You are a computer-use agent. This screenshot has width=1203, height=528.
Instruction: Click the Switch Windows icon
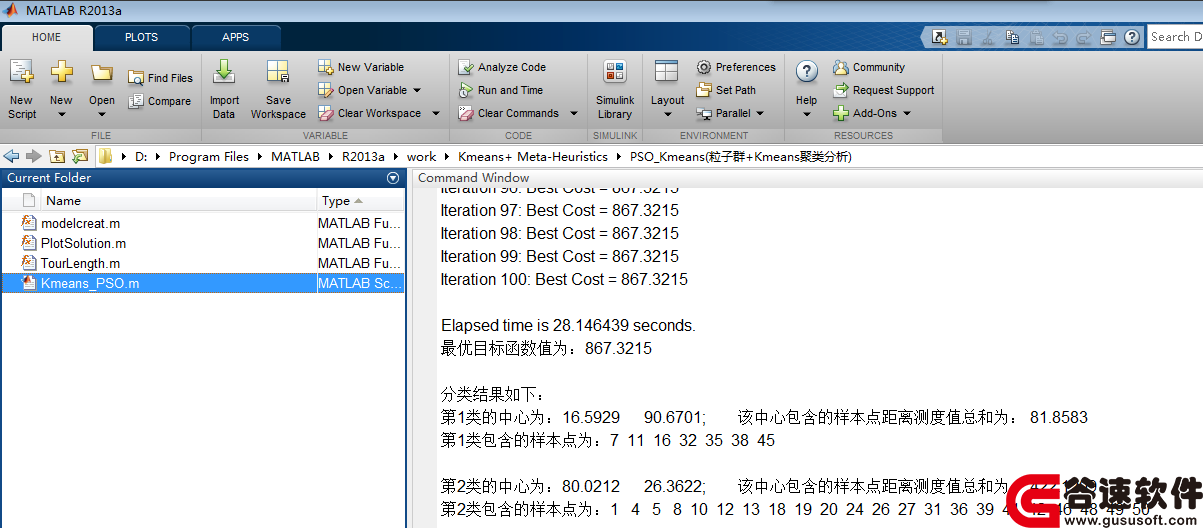(1108, 37)
